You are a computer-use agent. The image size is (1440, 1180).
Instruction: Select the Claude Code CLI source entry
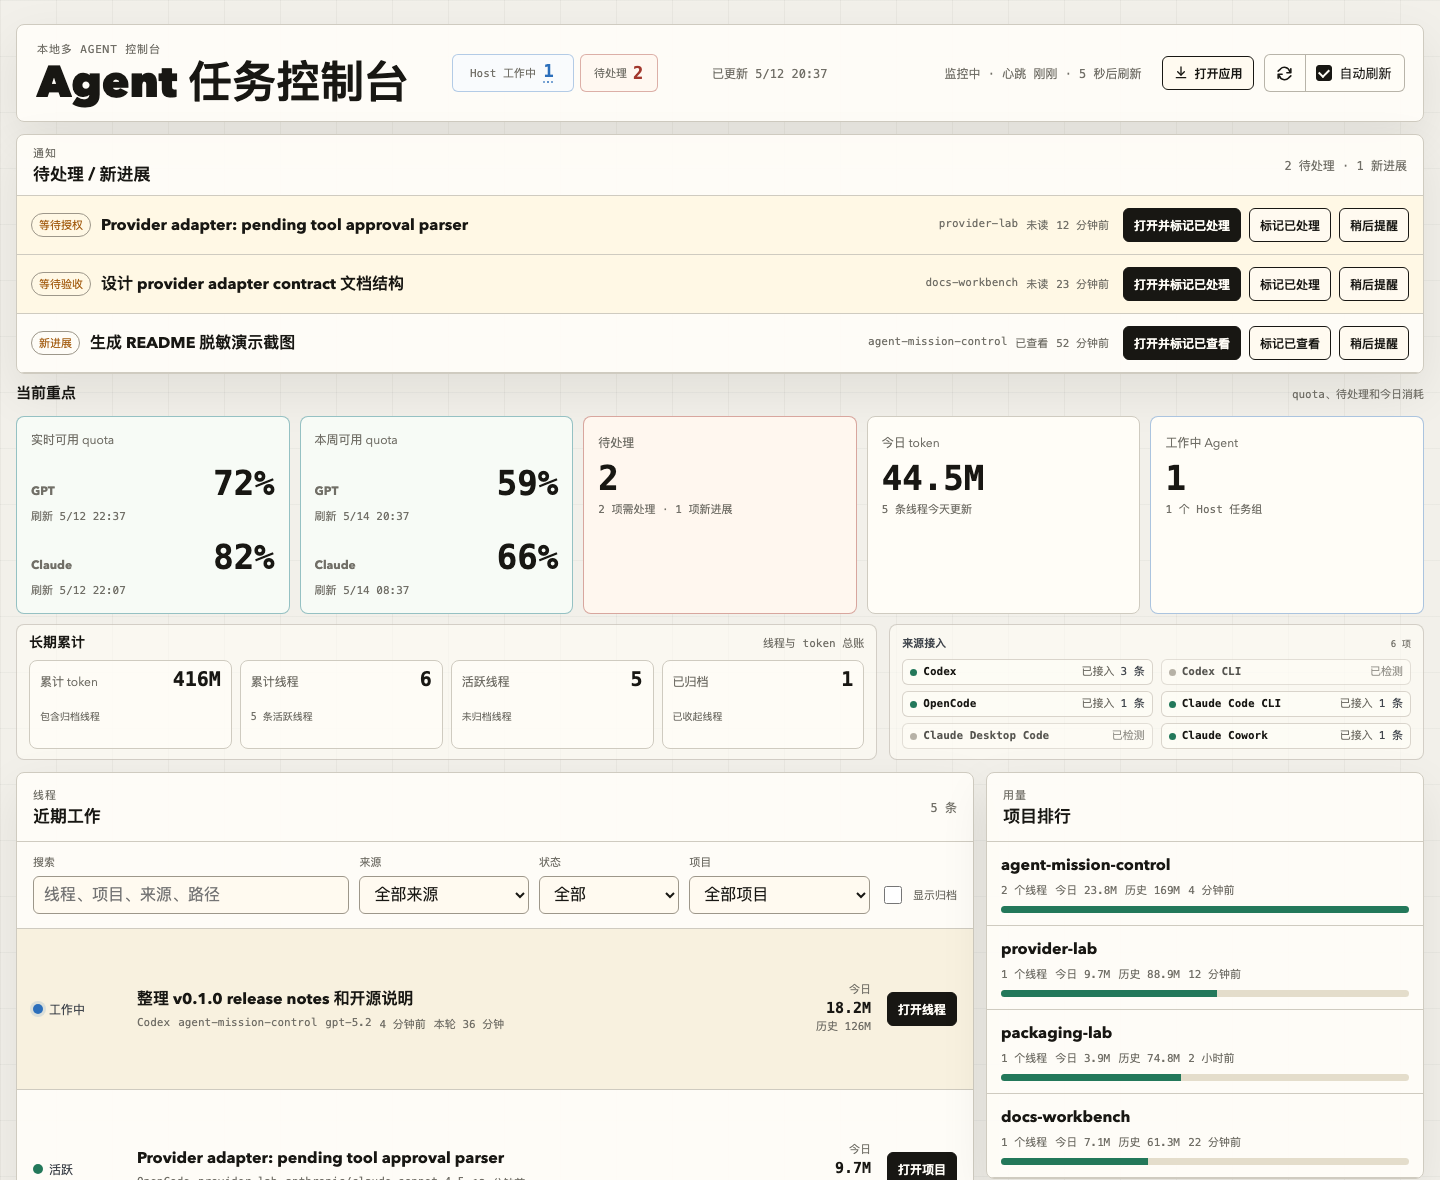(1287, 704)
